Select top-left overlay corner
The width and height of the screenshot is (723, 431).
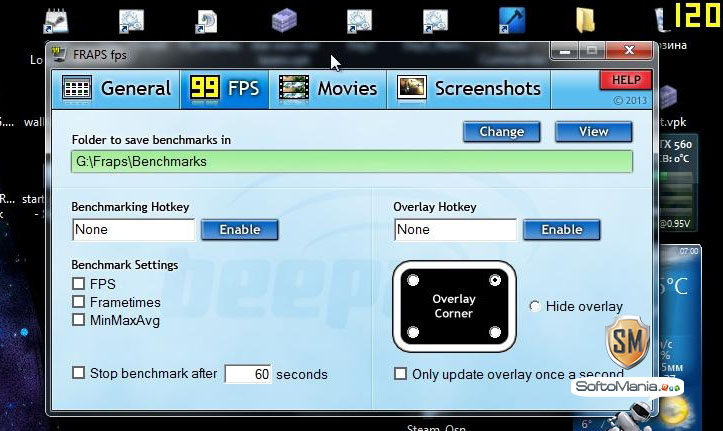click(413, 280)
